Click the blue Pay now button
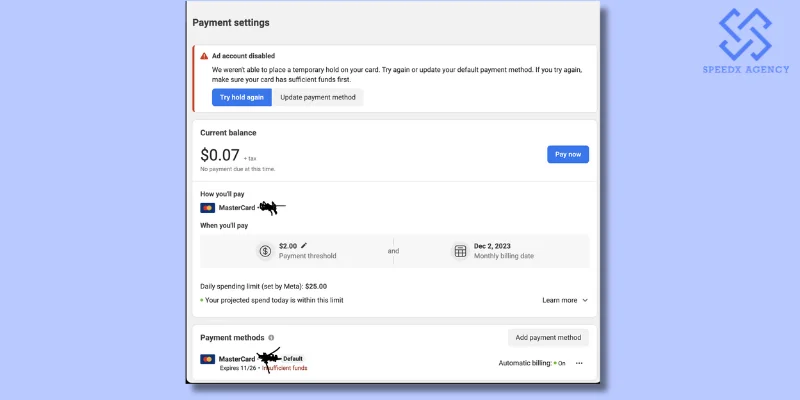Viewport: 800px width, 400px height. pyautogui.click(x=567, y=154)
